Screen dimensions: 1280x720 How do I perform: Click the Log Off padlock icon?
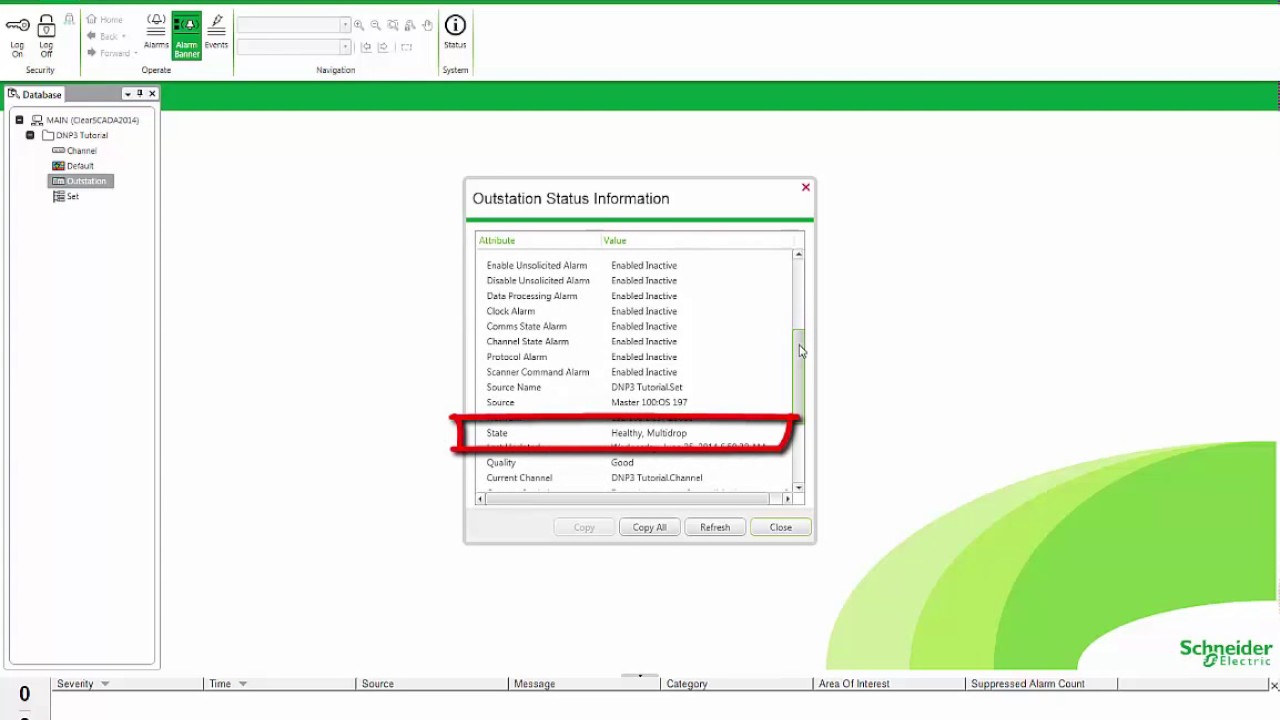click(x=46, y=26)
